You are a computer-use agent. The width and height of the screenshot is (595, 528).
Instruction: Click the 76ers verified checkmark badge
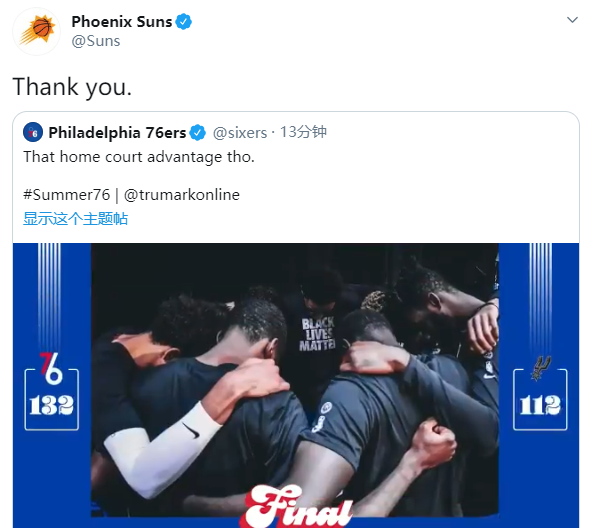click(x=197, y=132)
